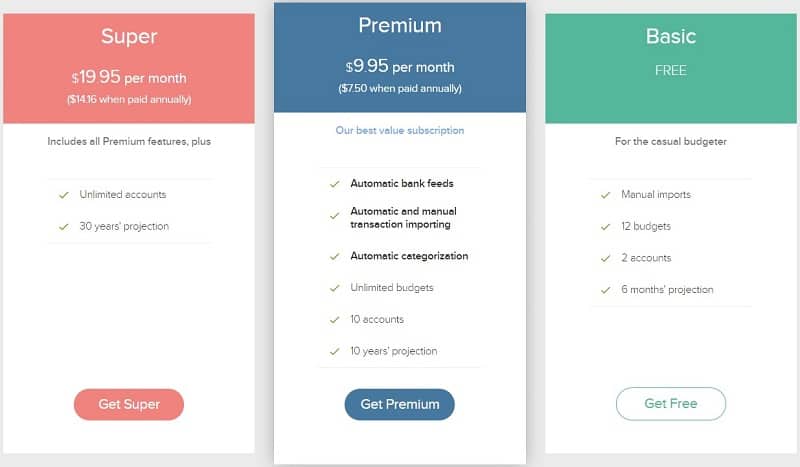
Task: Click checkmark next to 2 accounts
Action: click(x=605, y=258)
